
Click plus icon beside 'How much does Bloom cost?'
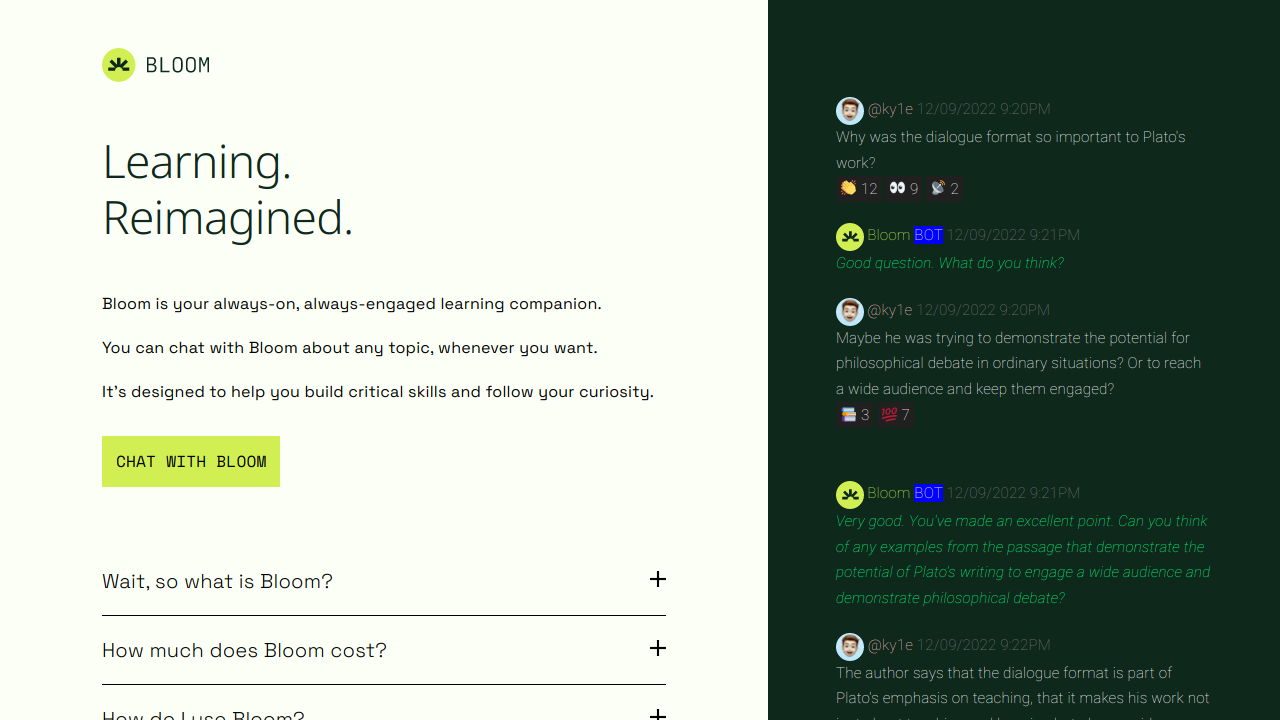tap(657, 649)
